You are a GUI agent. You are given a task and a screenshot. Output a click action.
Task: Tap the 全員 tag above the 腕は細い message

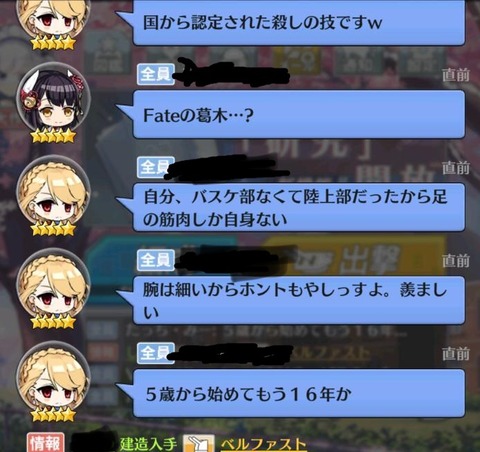pyautogui.click(x=156, y=260)
